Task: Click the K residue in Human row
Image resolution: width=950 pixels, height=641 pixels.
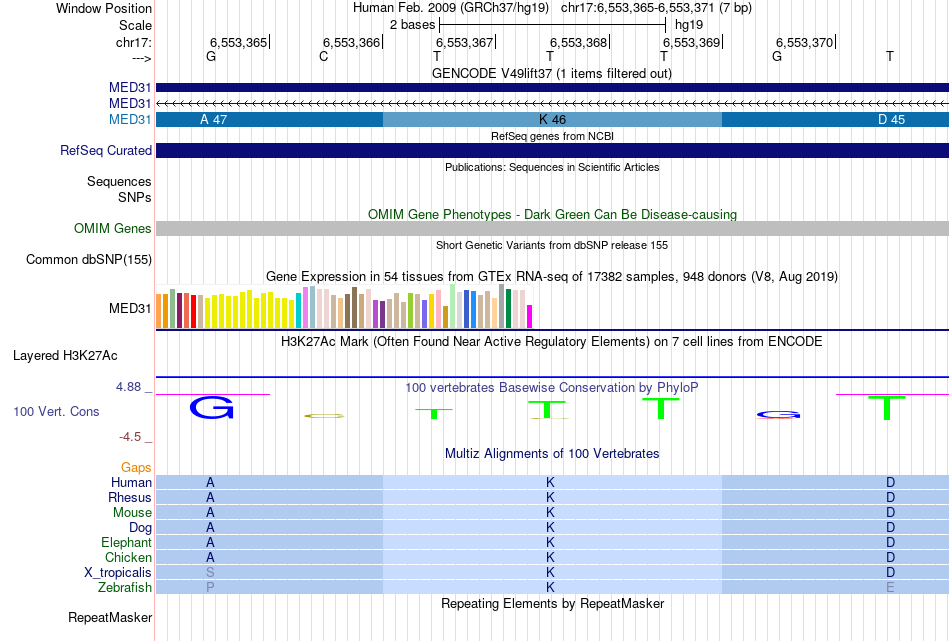Action: coord(550,483)
